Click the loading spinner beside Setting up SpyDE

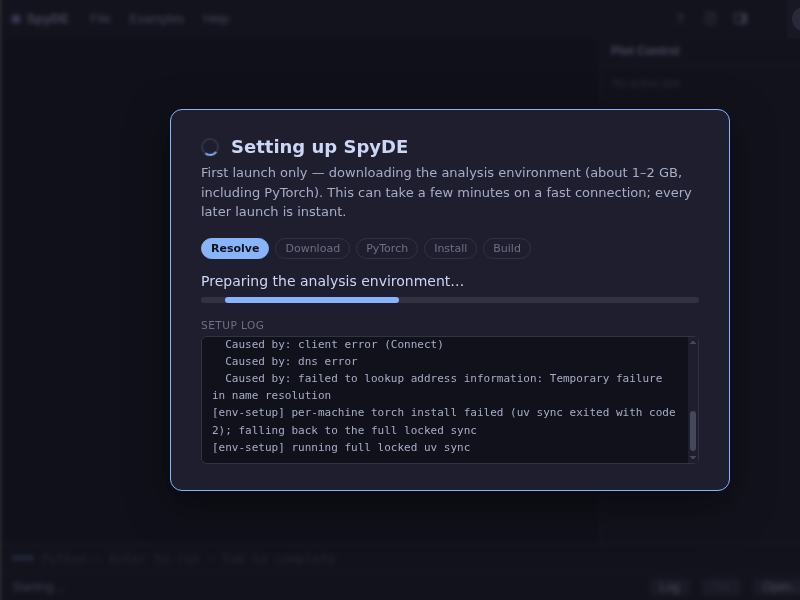tap(210, 147)
